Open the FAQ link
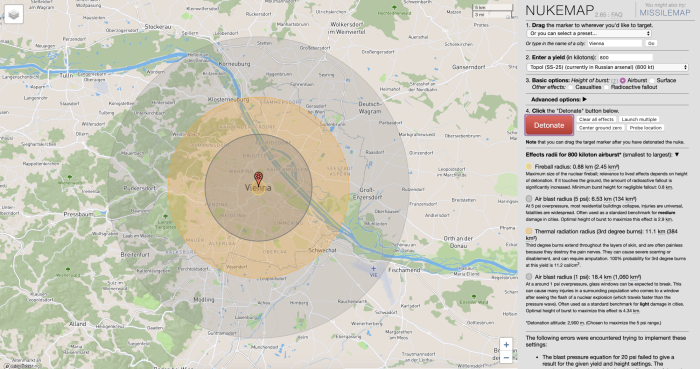The height and width of the screenshot is (369, 700). click(x=617, y=15)
